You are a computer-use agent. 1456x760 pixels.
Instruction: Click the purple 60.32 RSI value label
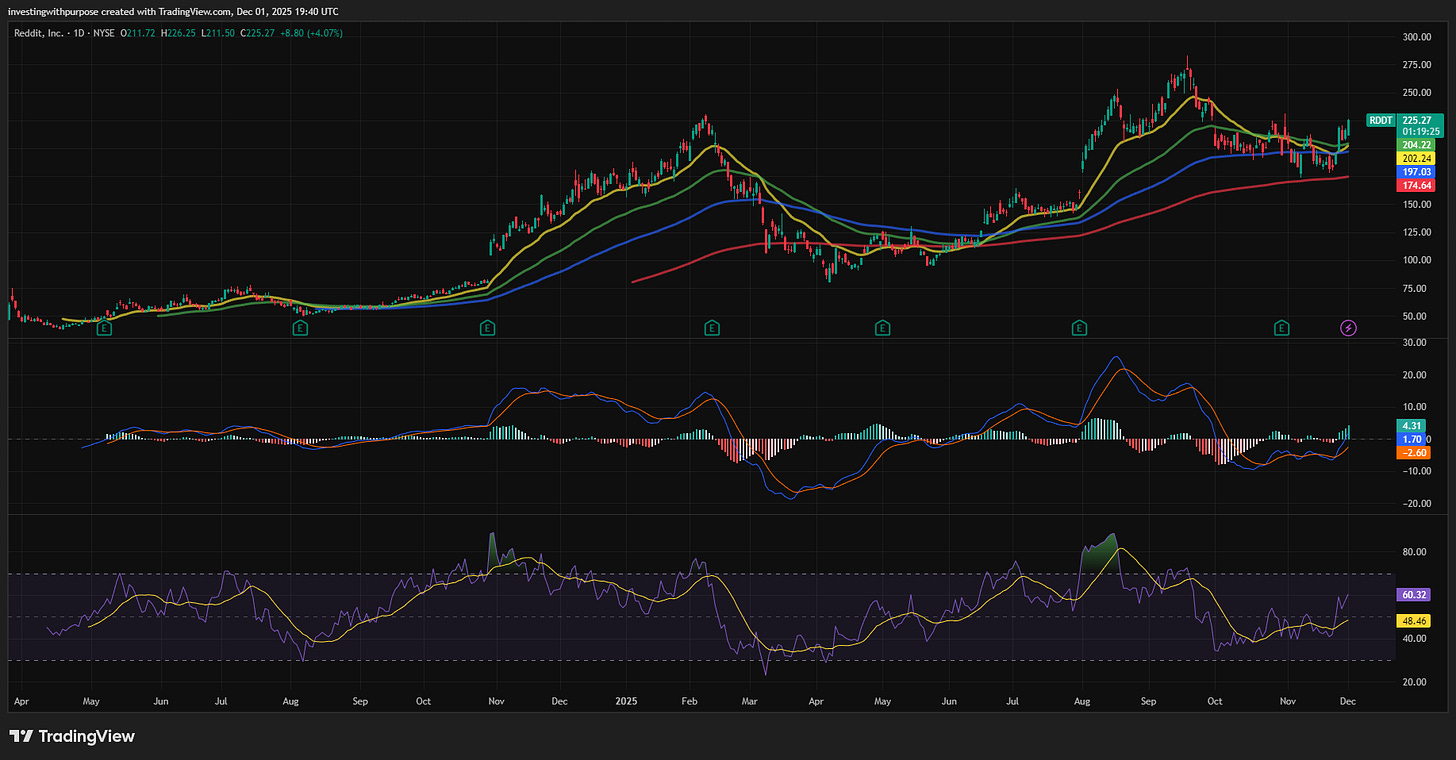[x=1416, y=594]
